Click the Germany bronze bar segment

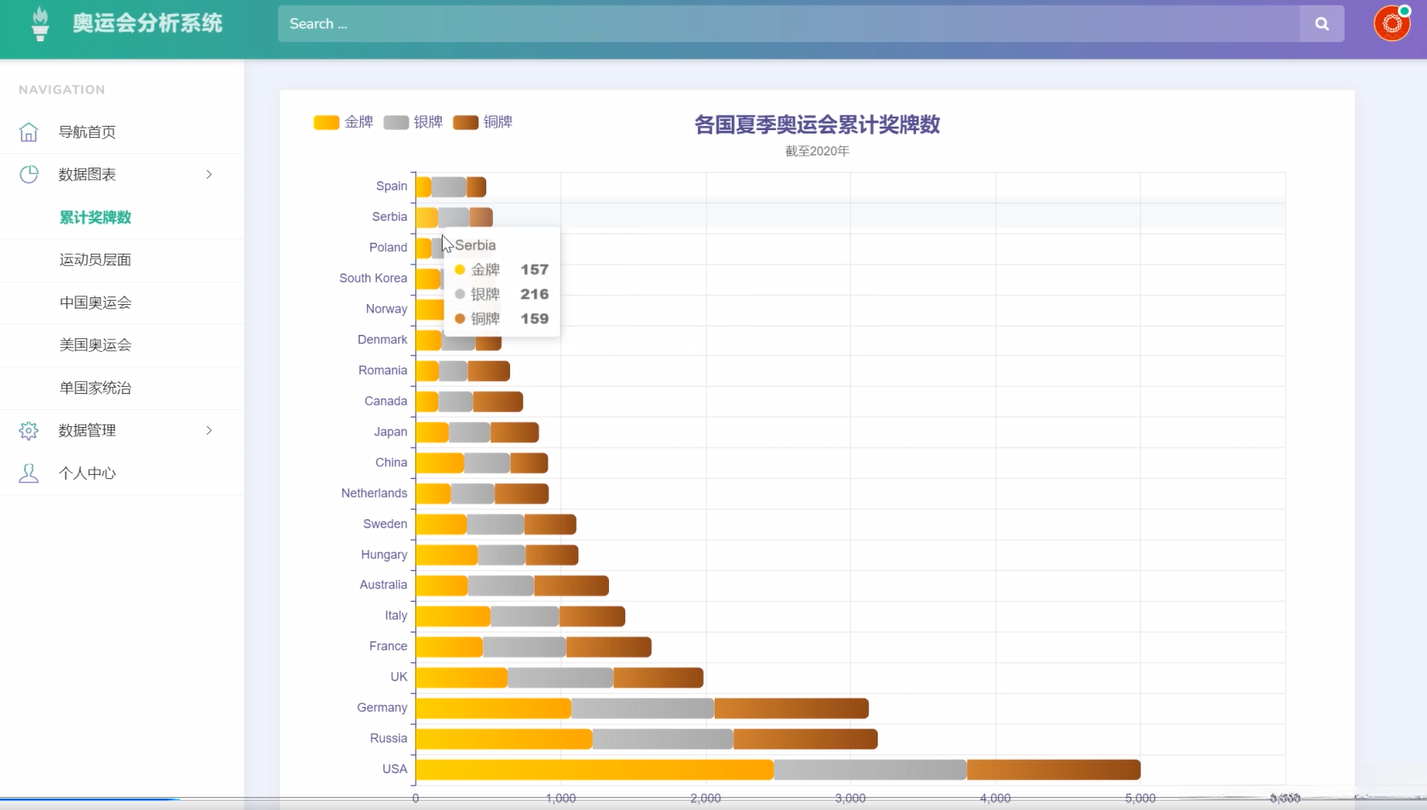click(792, 708)
